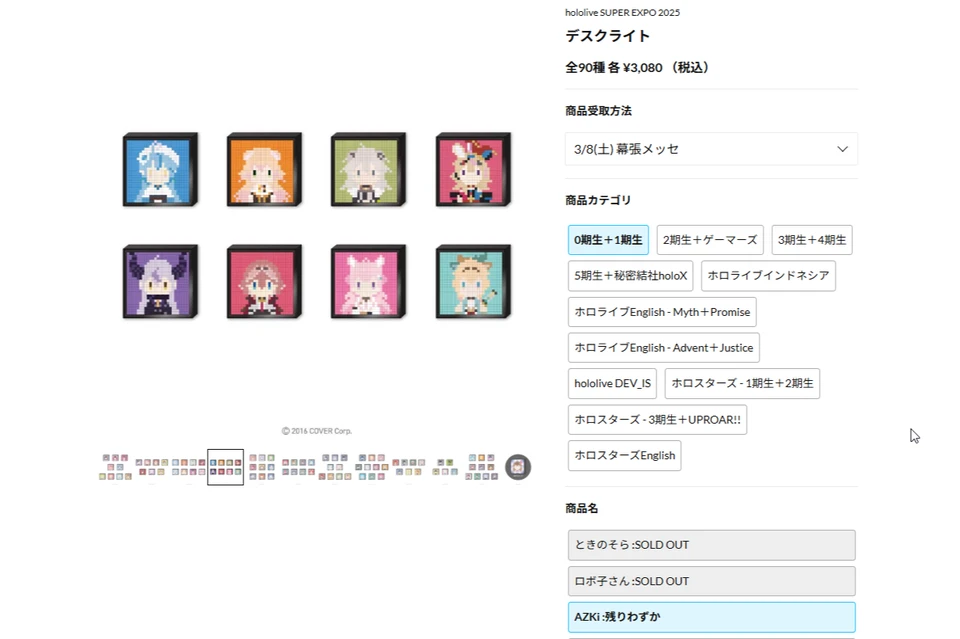Choose ホロスターズEnglish category button
Image resolution: width=960 pixels, height=639 pixels.
coord(624,455)
